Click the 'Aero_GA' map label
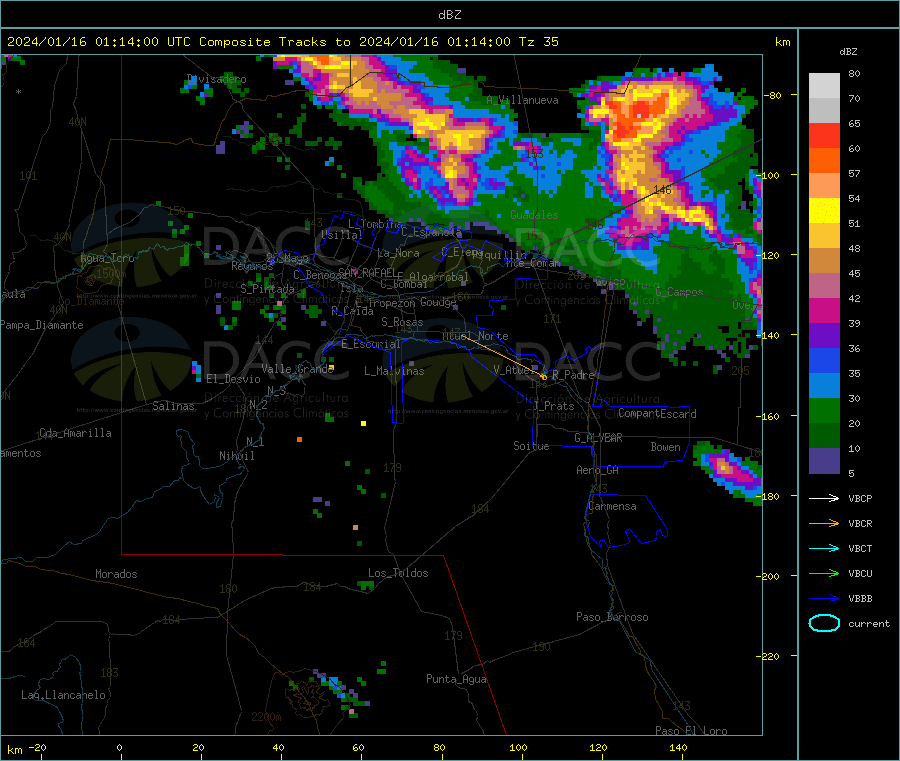 point(597,470)
